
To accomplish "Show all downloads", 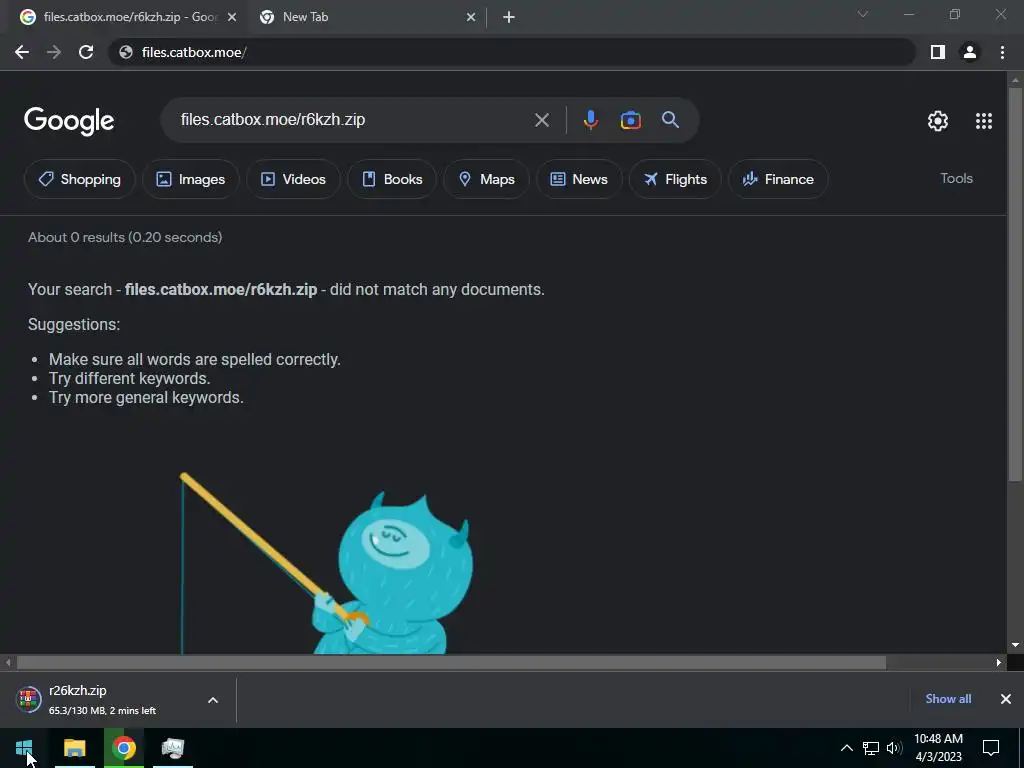I will point(948,699).
